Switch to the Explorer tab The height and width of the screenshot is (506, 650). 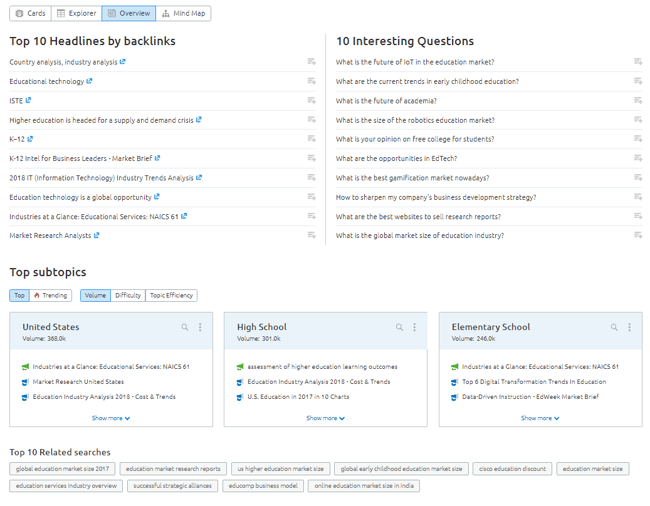click(x=77, y=14)
